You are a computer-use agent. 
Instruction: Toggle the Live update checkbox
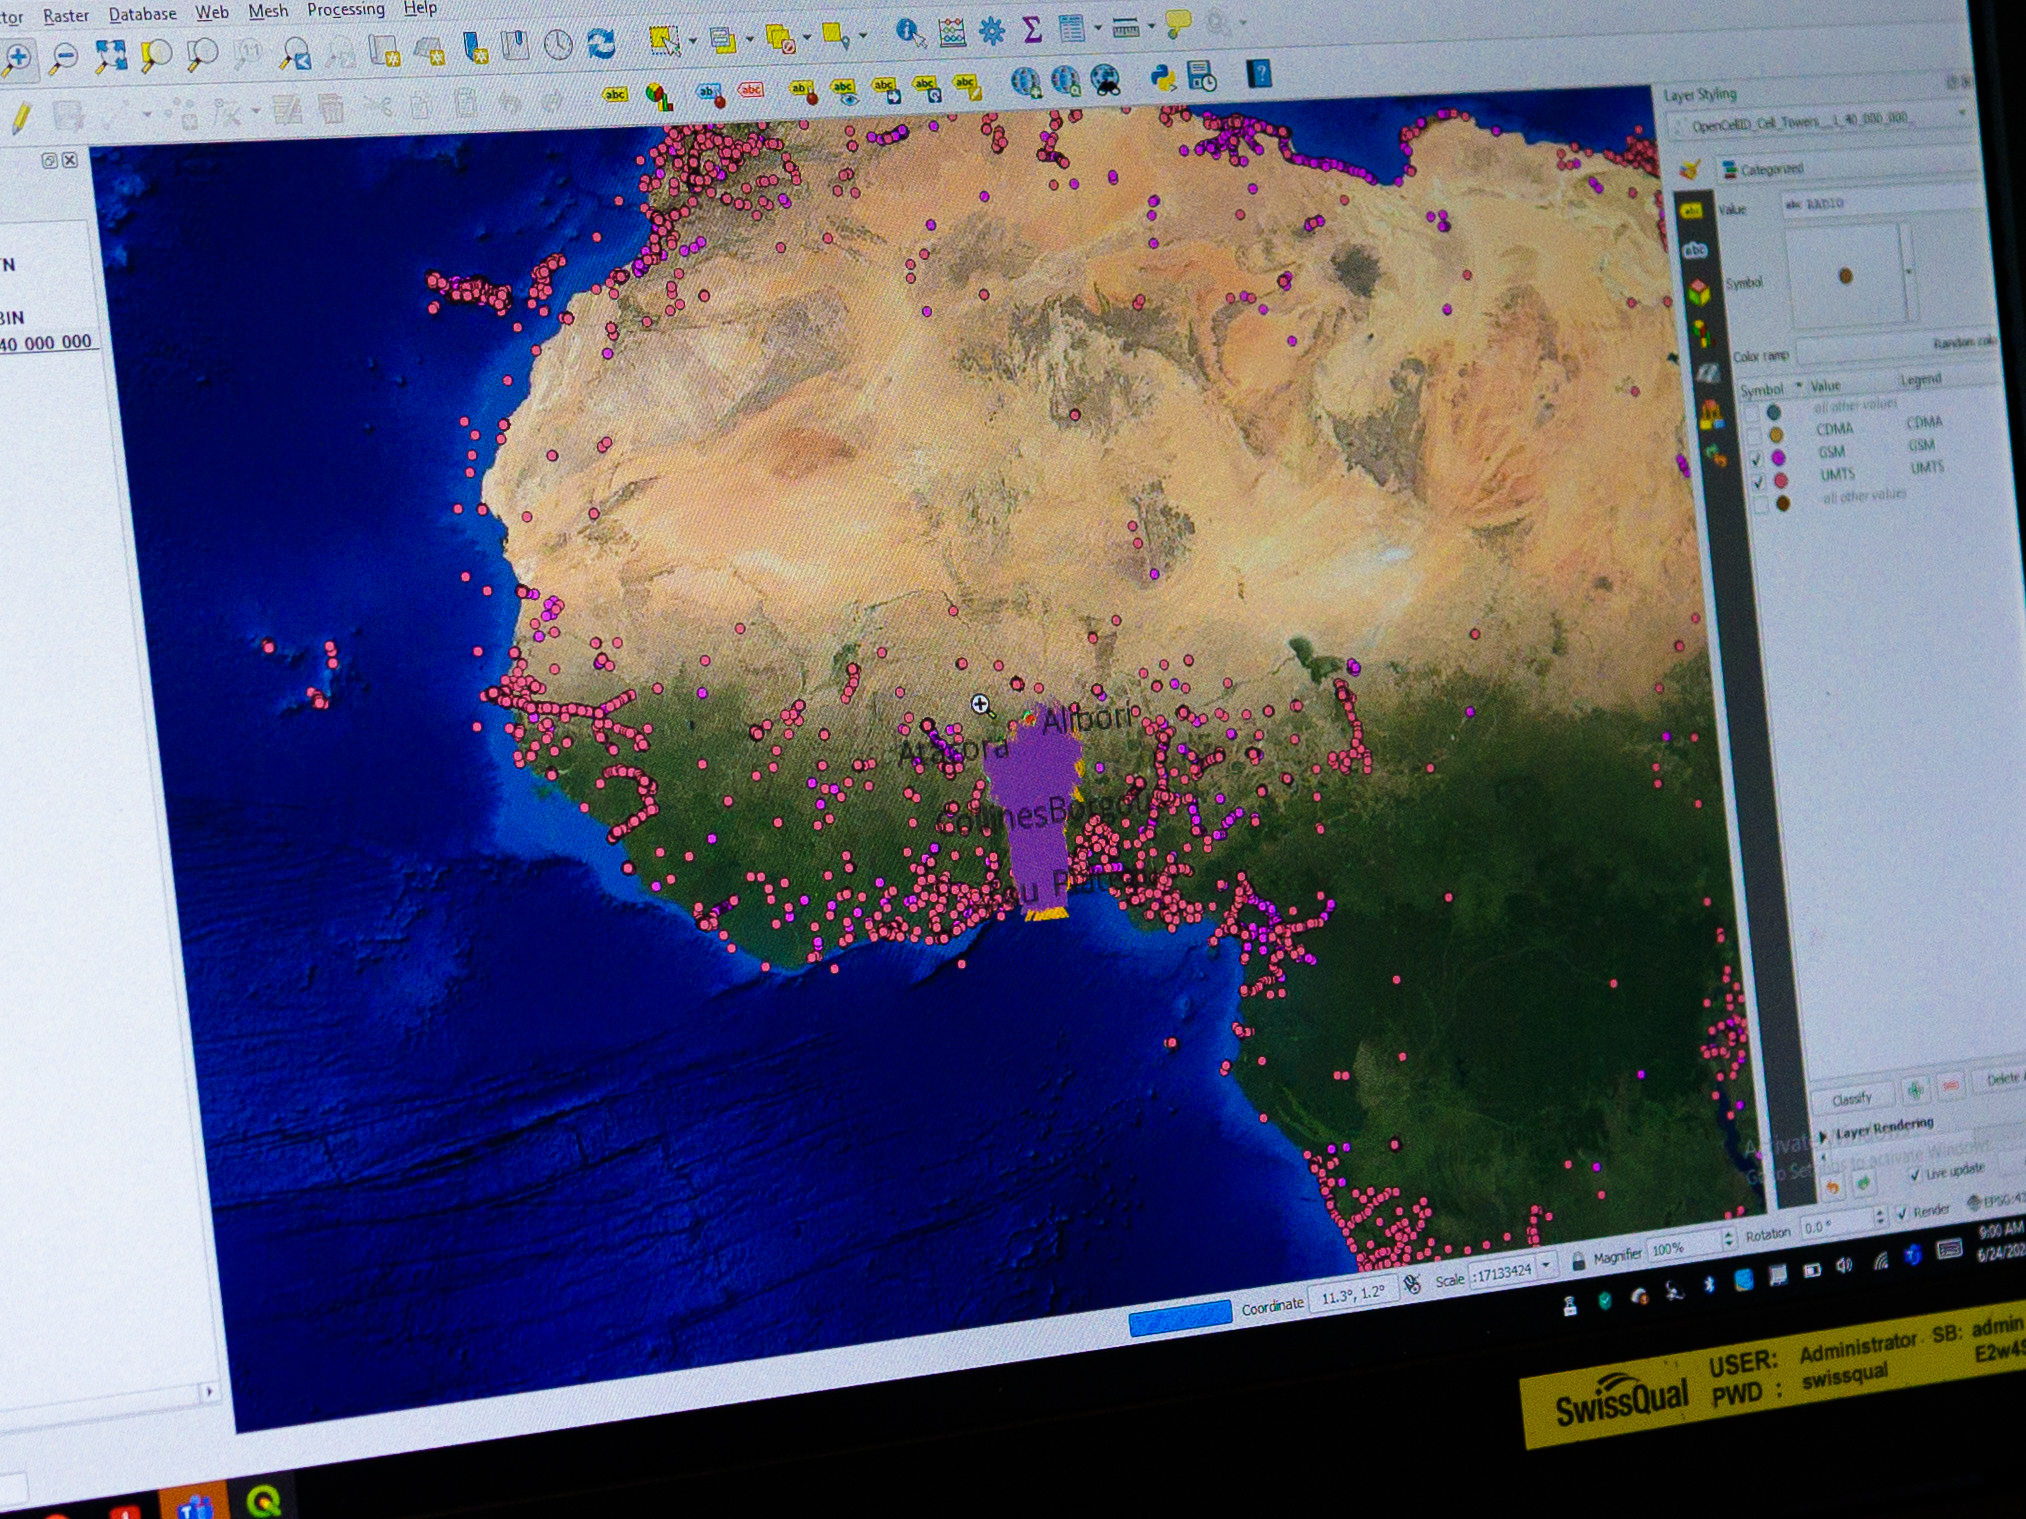[1914, 1174]
